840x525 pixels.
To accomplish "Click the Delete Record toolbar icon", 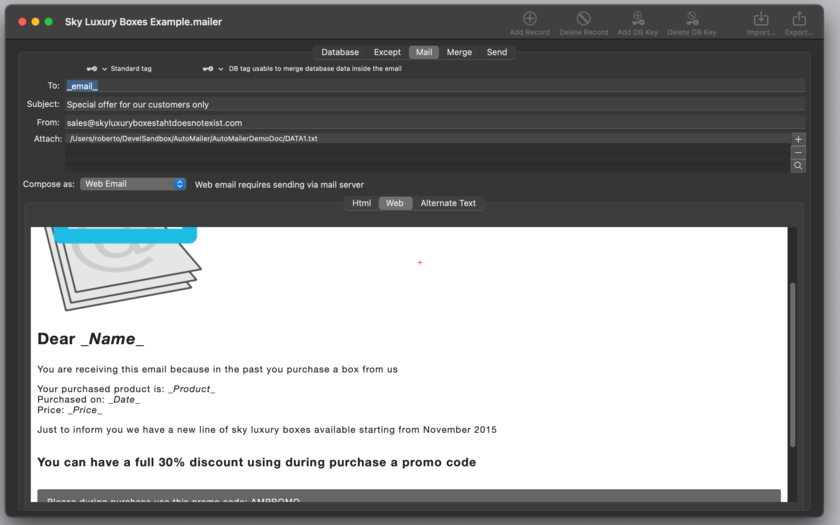I will tap(583, 19).
